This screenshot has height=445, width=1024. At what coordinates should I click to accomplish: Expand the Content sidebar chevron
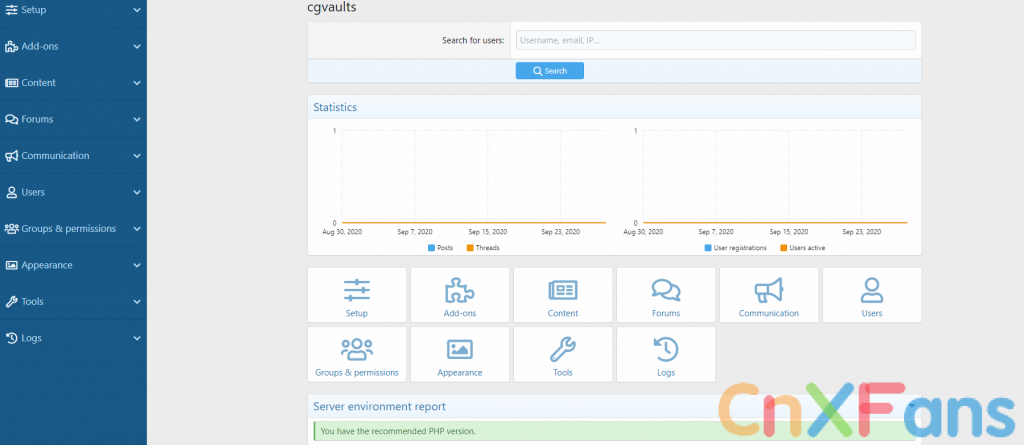[x=136, y=83]
